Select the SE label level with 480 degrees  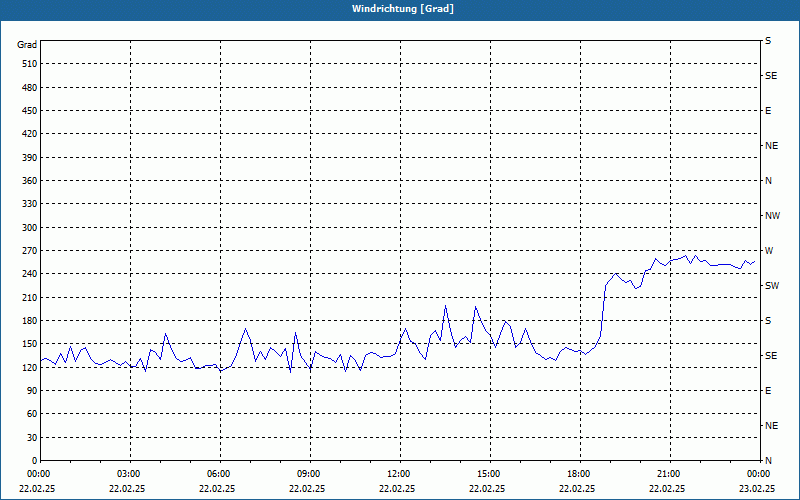click(771, 76)
